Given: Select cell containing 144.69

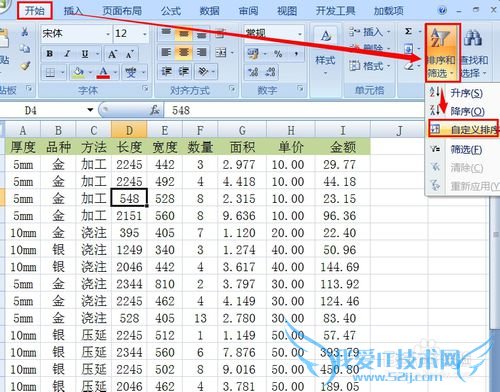Looking at the screenshot, I should pyautogui.click(x=343, y=267).
